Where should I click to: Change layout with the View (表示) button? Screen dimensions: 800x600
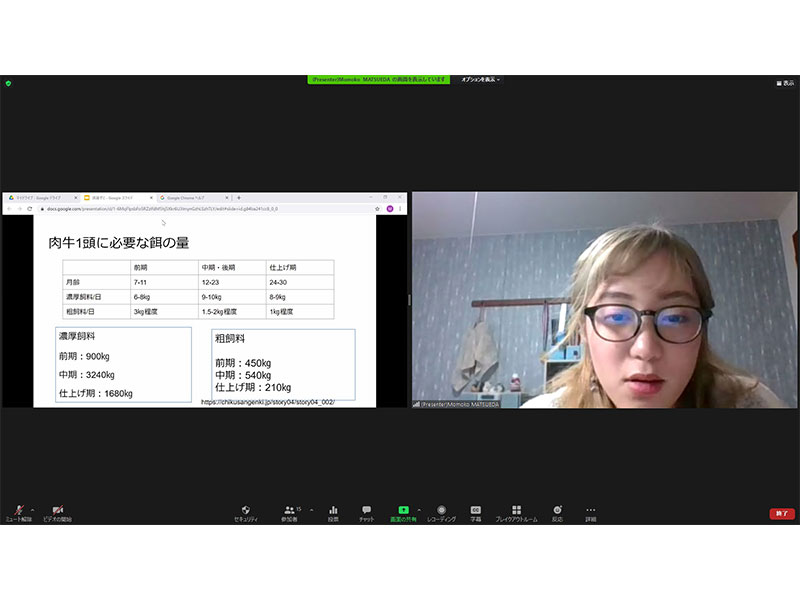pyautogui.click(x=785, y=83)
